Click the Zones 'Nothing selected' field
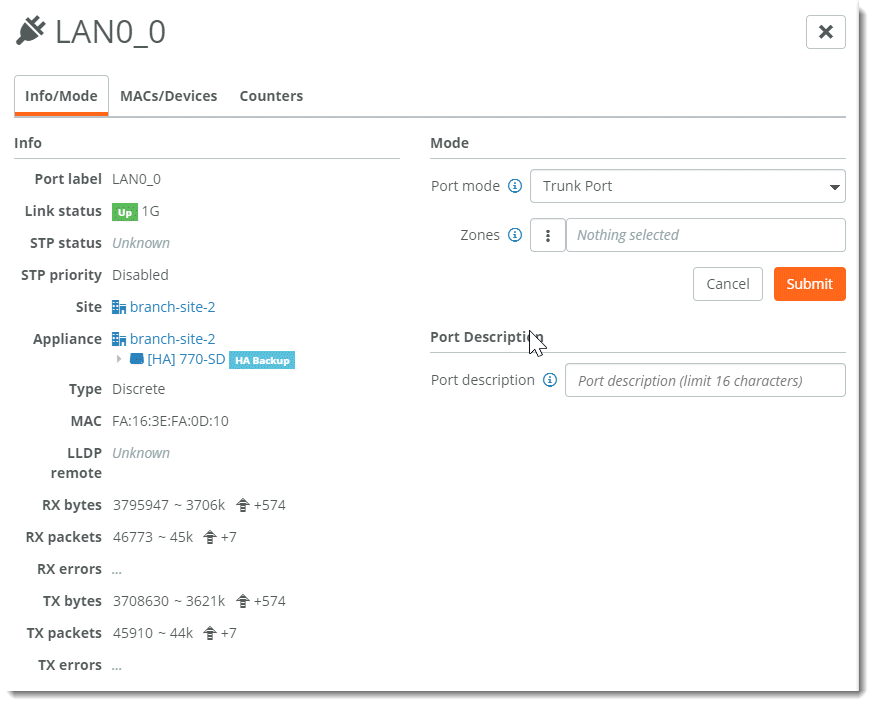The image size is (874, 706). pyautogui.click(x=705, y=235)
